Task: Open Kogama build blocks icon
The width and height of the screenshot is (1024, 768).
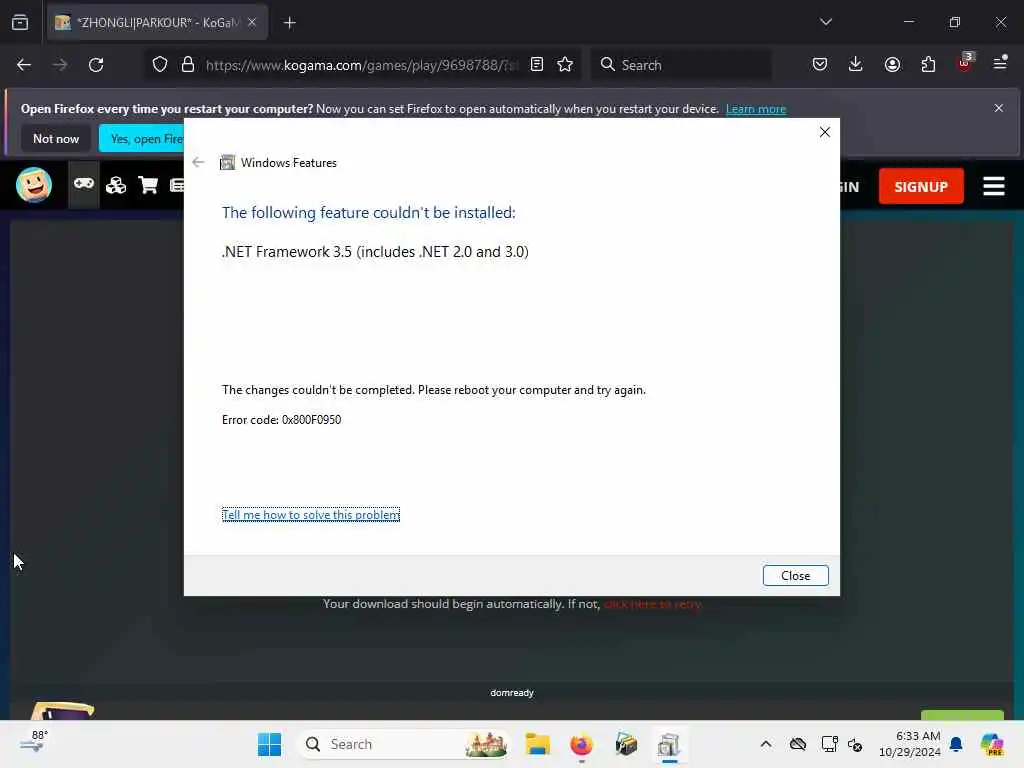Action: coord(116,185)
